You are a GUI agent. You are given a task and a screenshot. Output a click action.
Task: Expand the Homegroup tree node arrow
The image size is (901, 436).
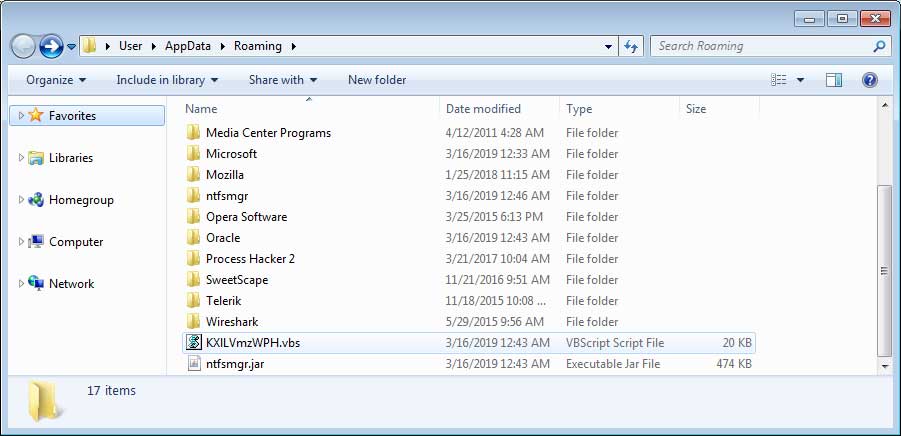tap(21, 200)
